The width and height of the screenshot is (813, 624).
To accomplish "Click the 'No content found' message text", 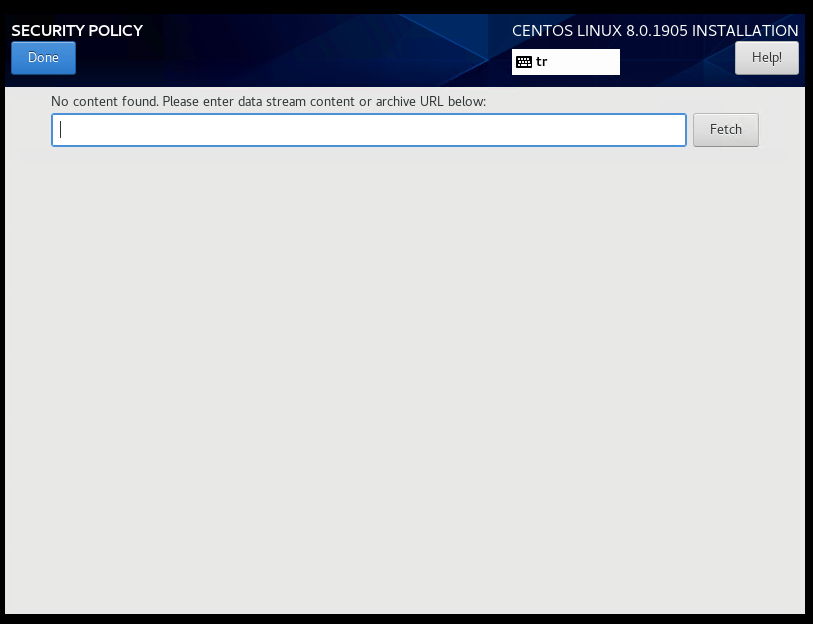I will coord(269,101).
